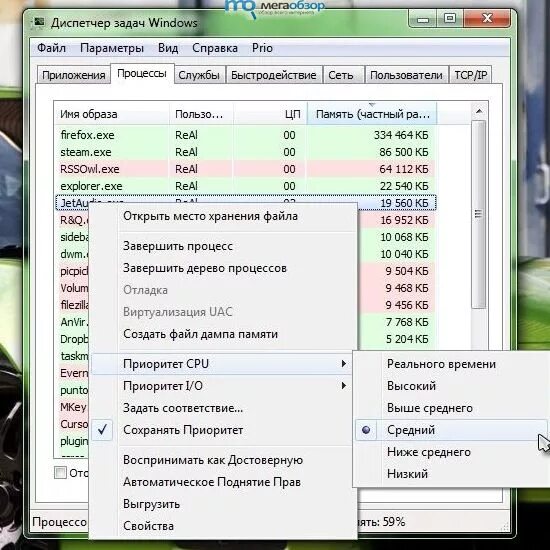Select the explorer.exe process row

[x=246, y=186]
